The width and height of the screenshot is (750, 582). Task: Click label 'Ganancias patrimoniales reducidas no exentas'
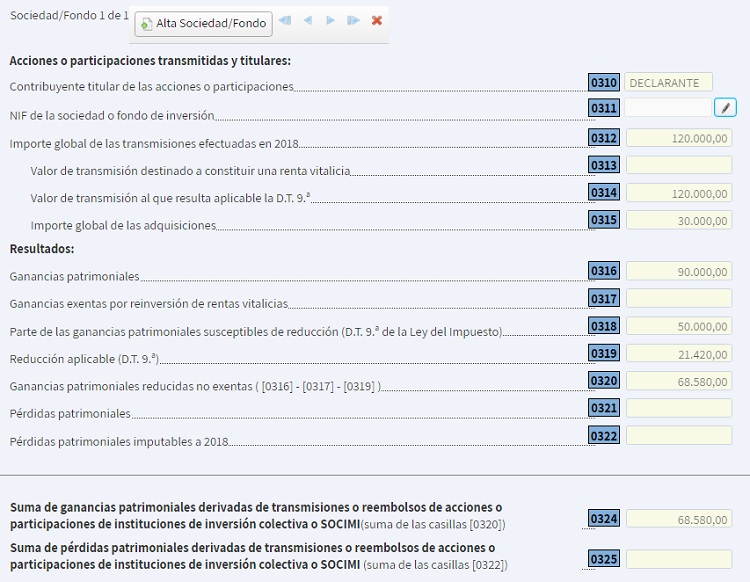coord(195,386)
